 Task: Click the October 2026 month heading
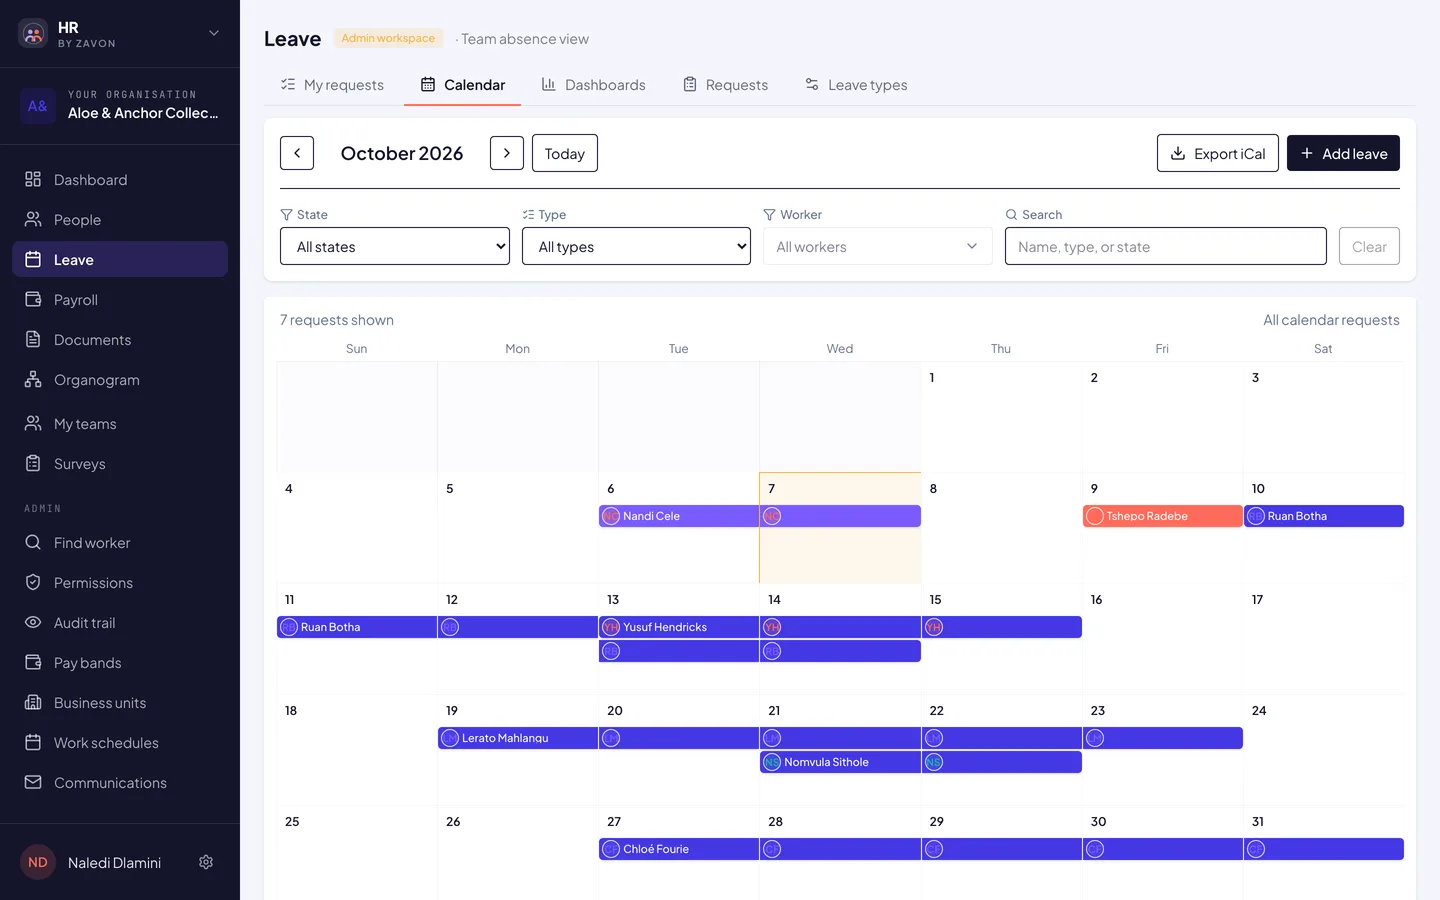tap(402, 153)
